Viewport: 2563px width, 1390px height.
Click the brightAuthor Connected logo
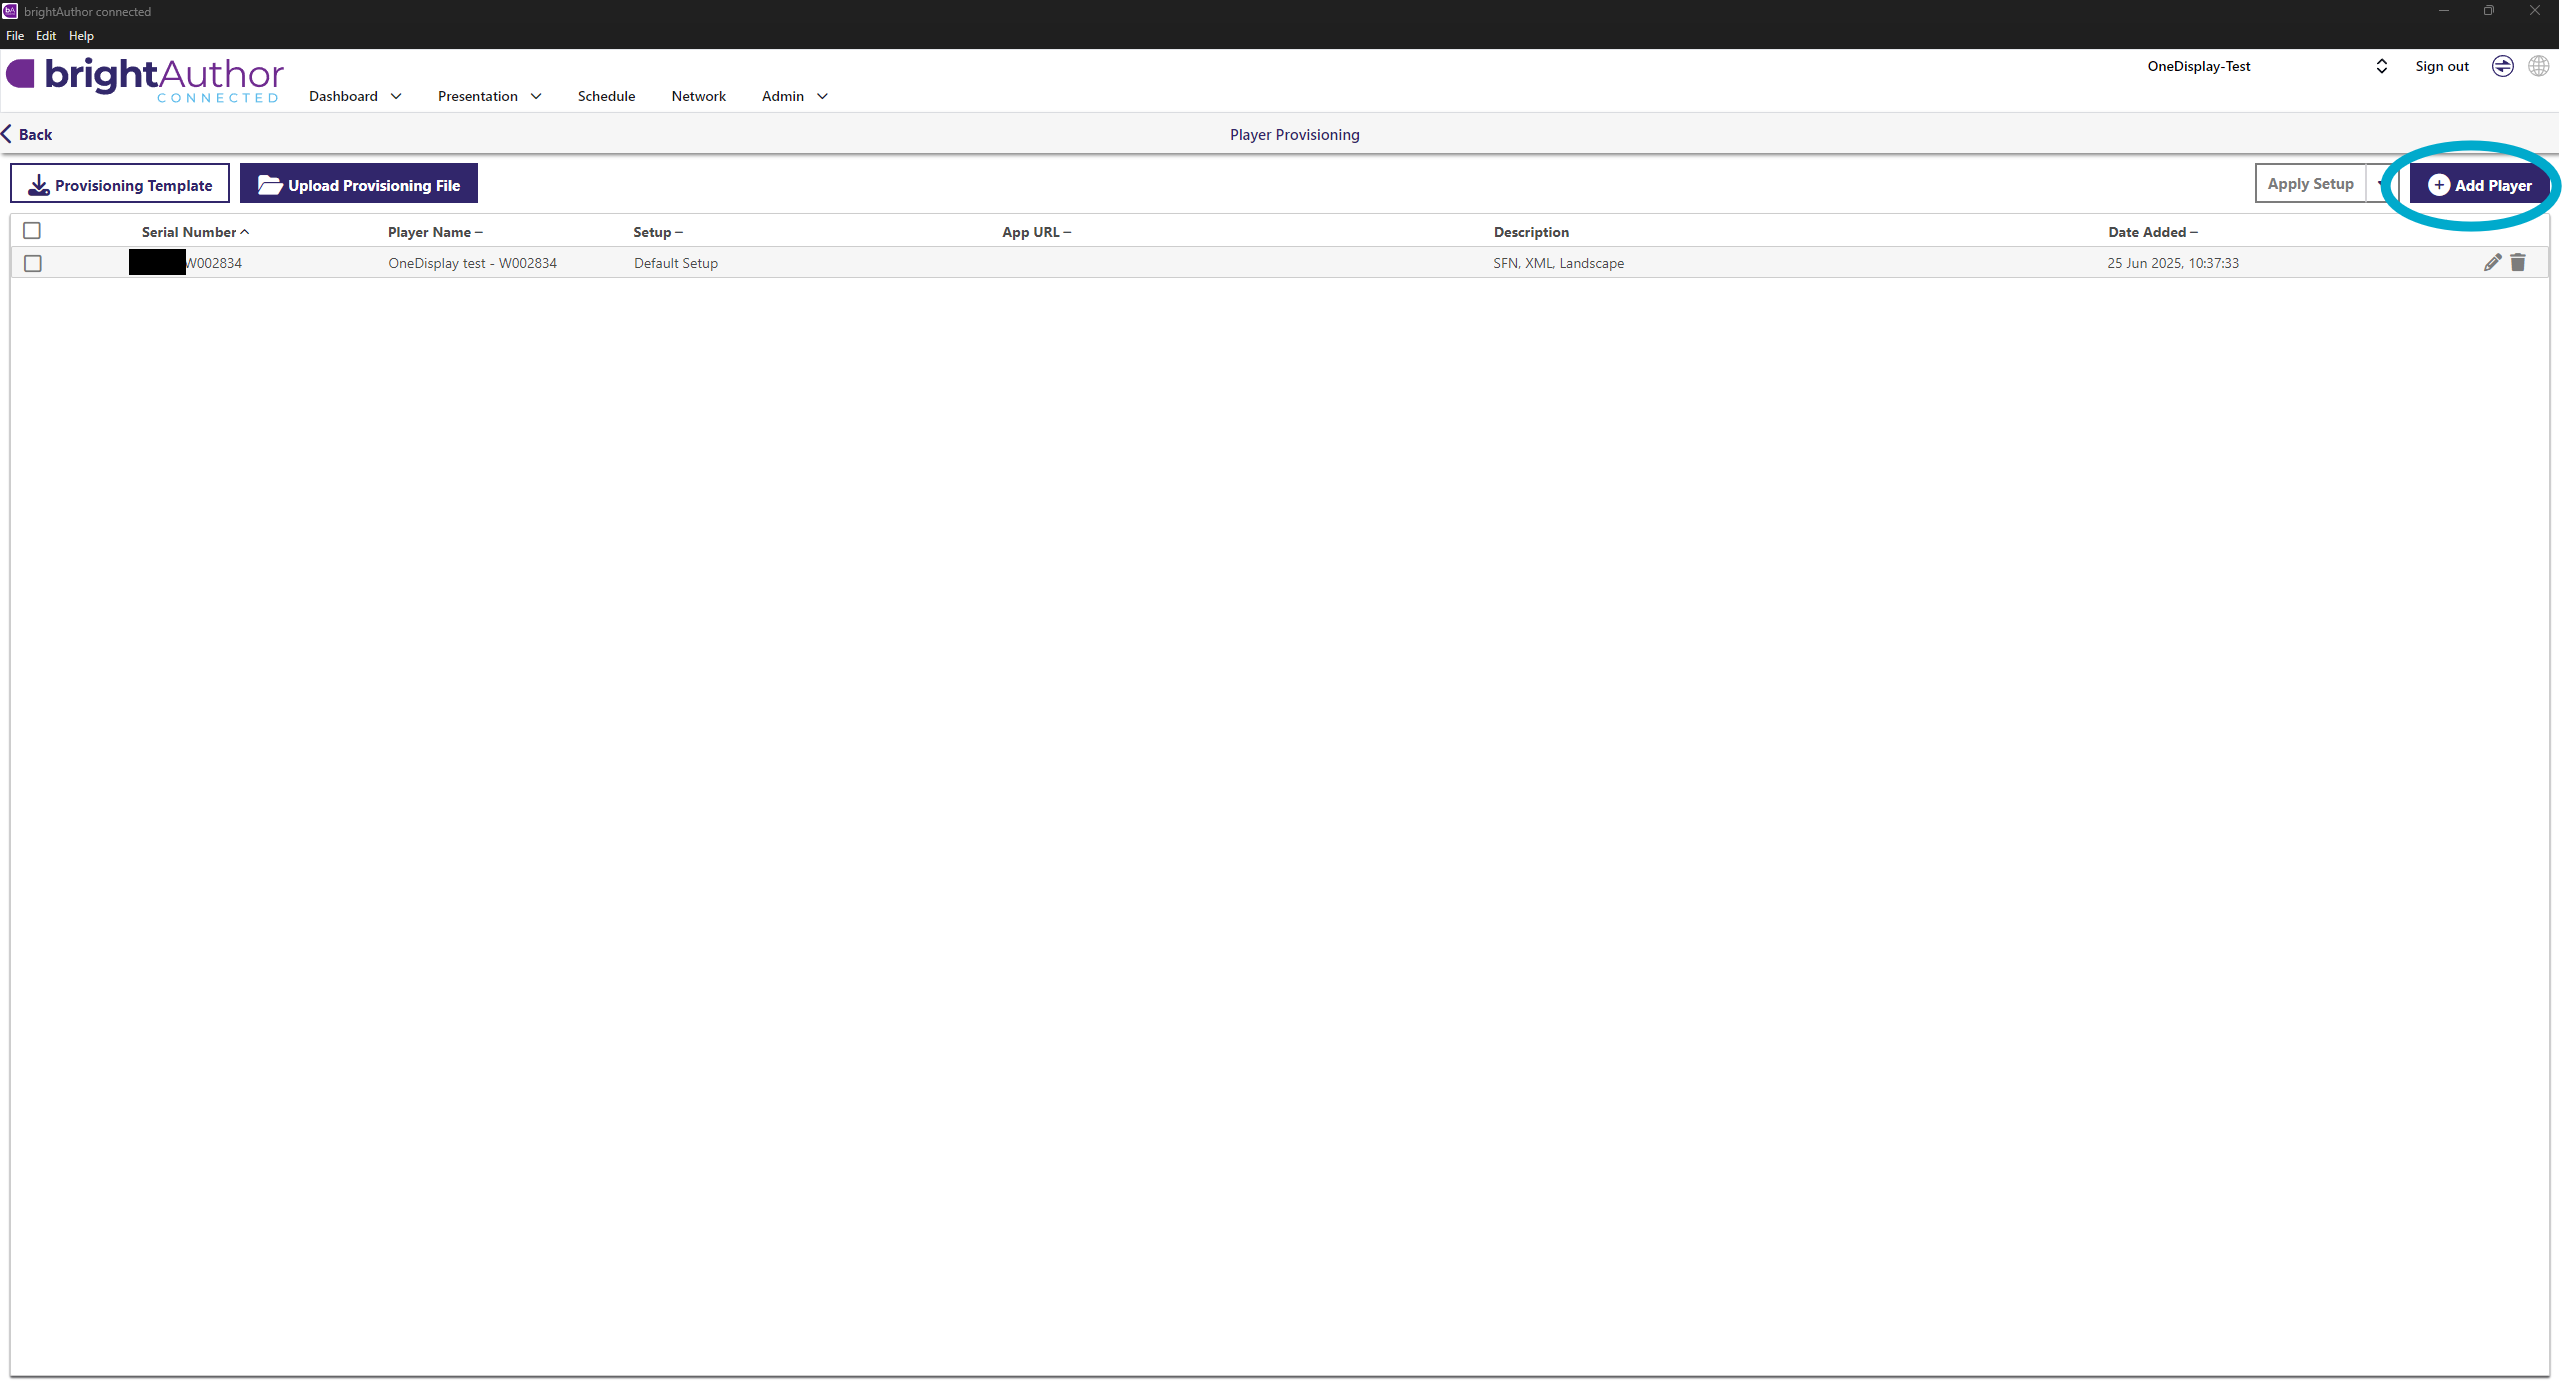point(146,80)
